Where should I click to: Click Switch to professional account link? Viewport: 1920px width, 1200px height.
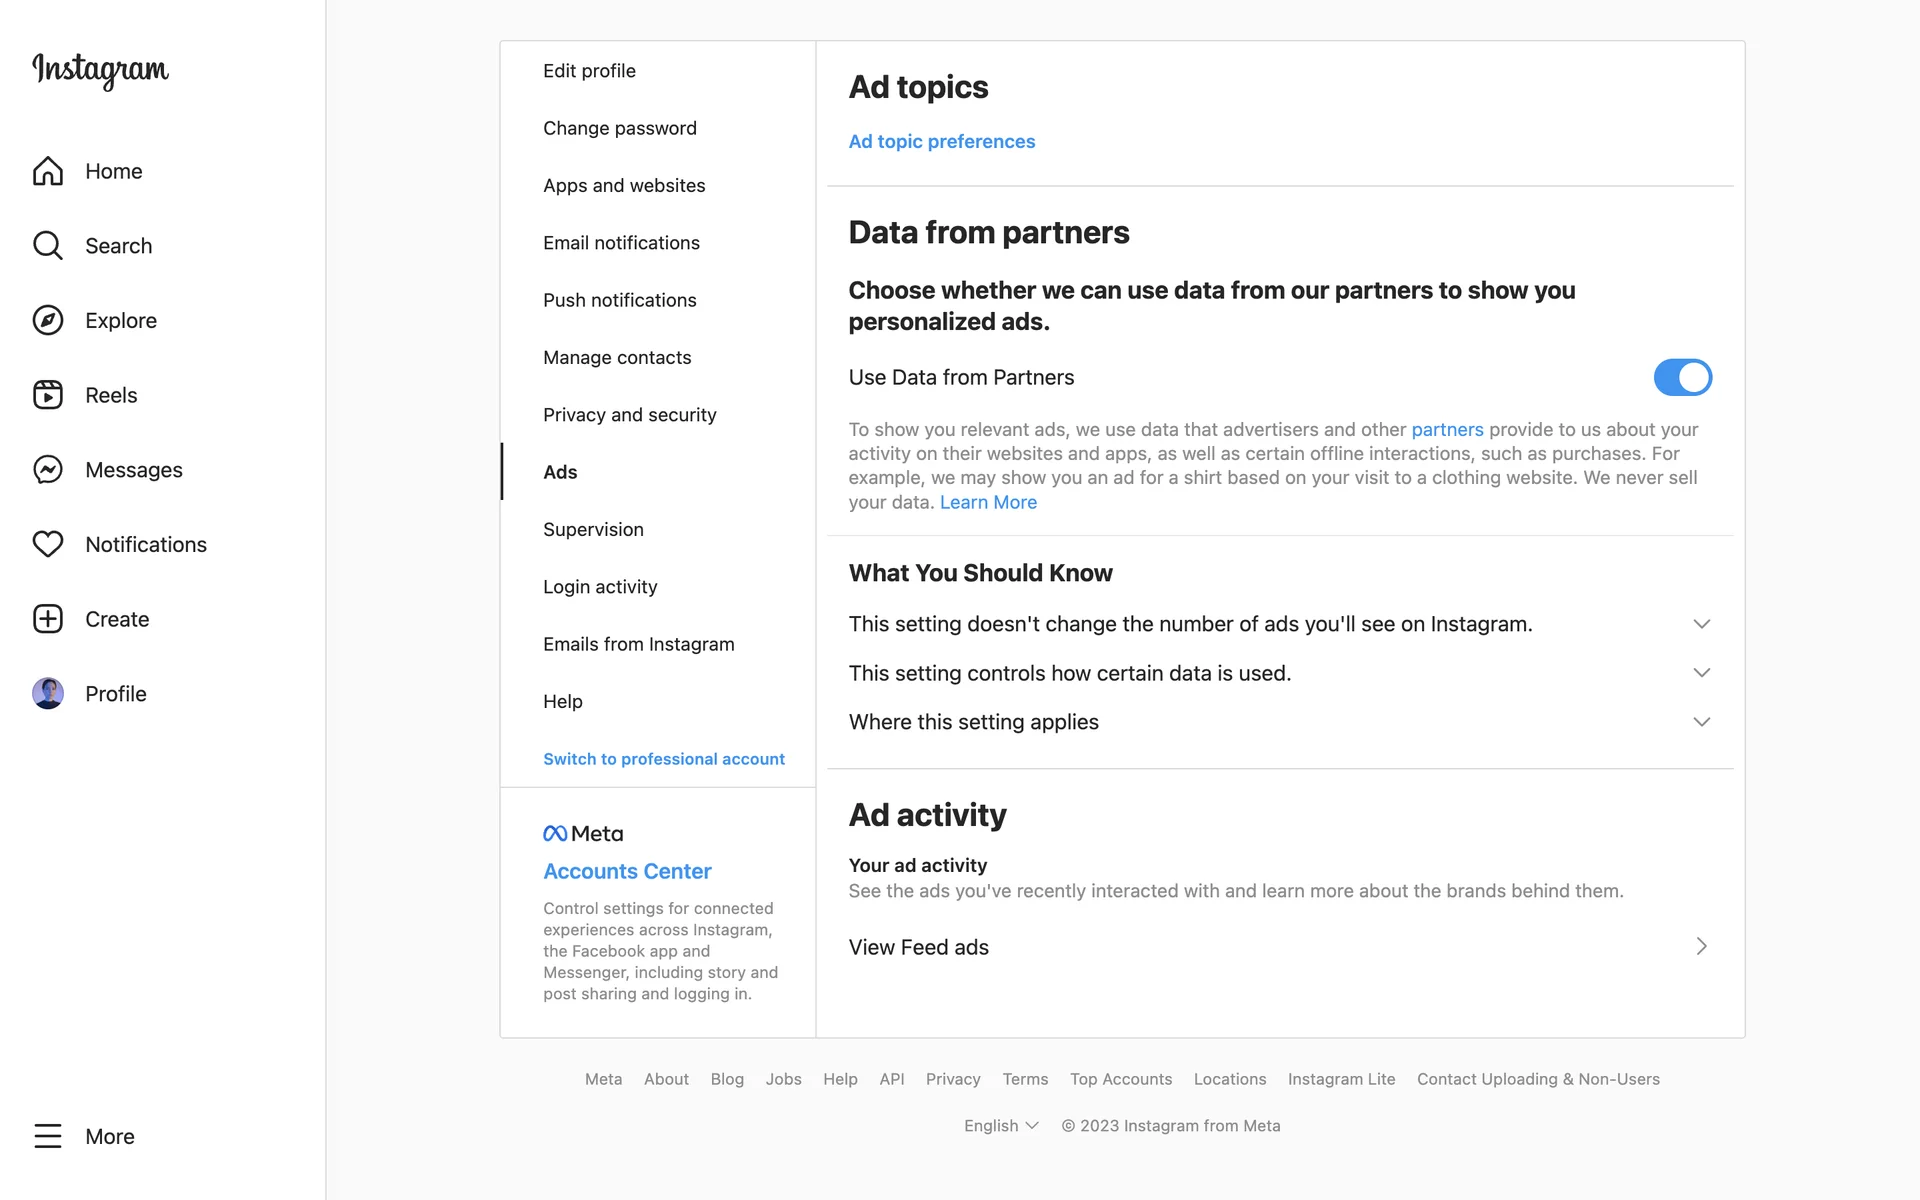point(663,759)
